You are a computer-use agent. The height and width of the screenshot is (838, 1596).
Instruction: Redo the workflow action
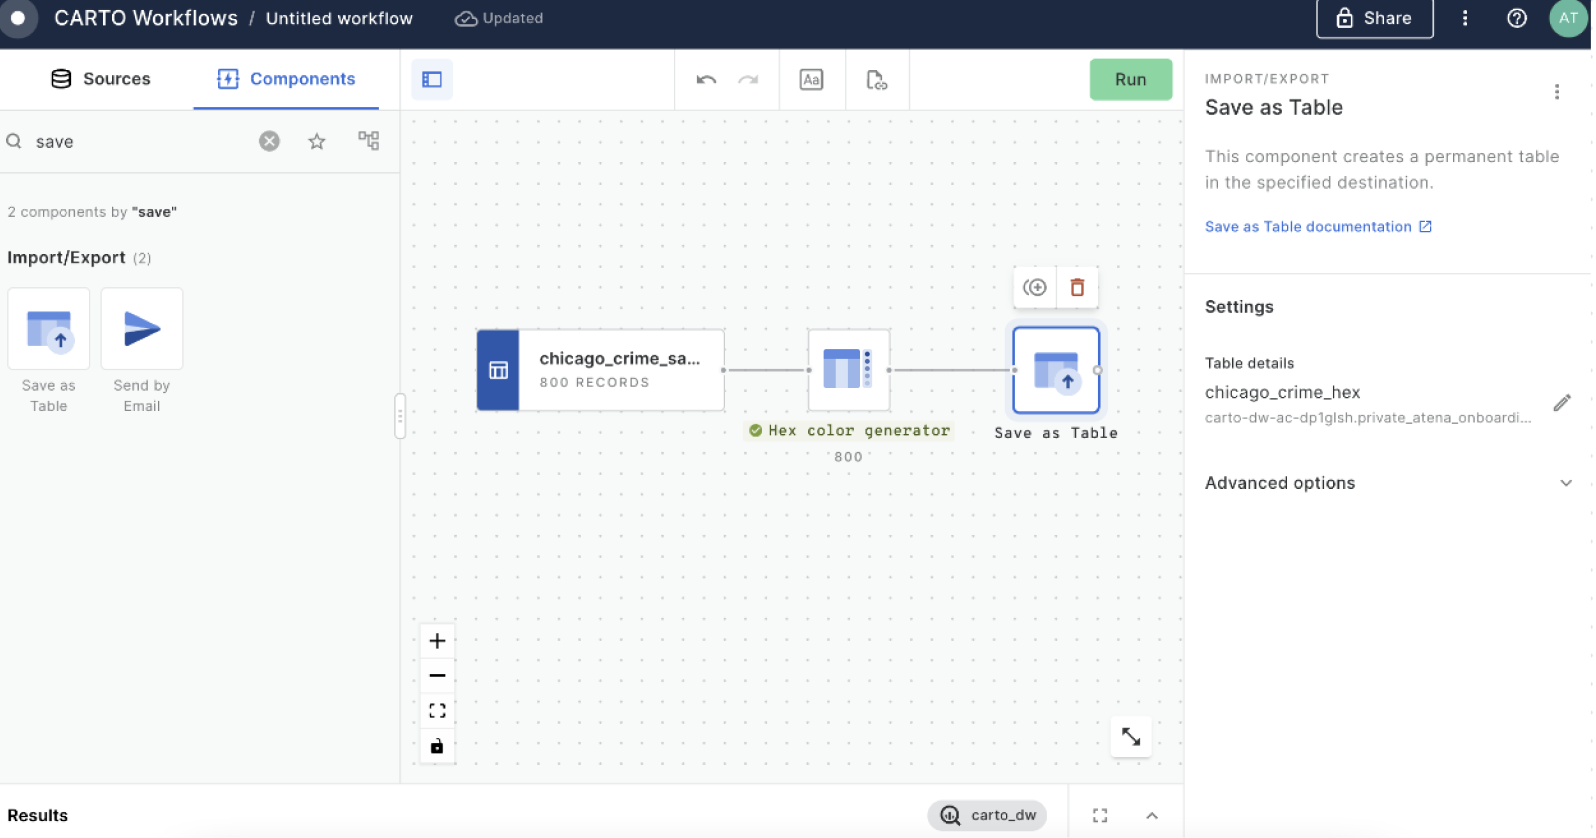click(x=748, y=79)
